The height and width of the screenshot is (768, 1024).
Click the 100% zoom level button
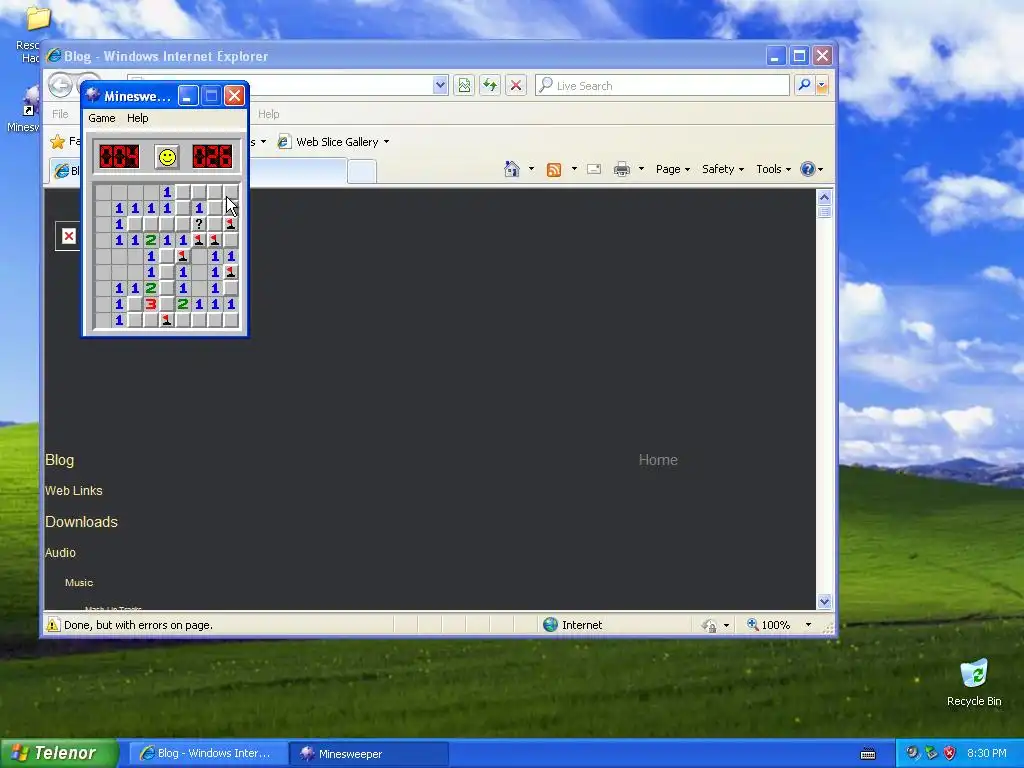pyautogui.click(x=768, y=625)
